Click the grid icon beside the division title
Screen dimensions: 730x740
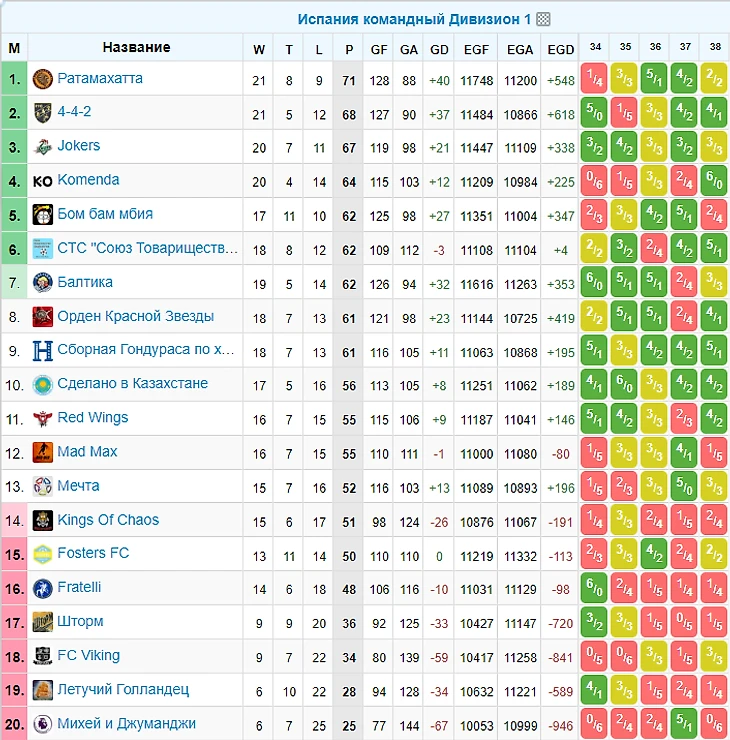coord(543,19)
